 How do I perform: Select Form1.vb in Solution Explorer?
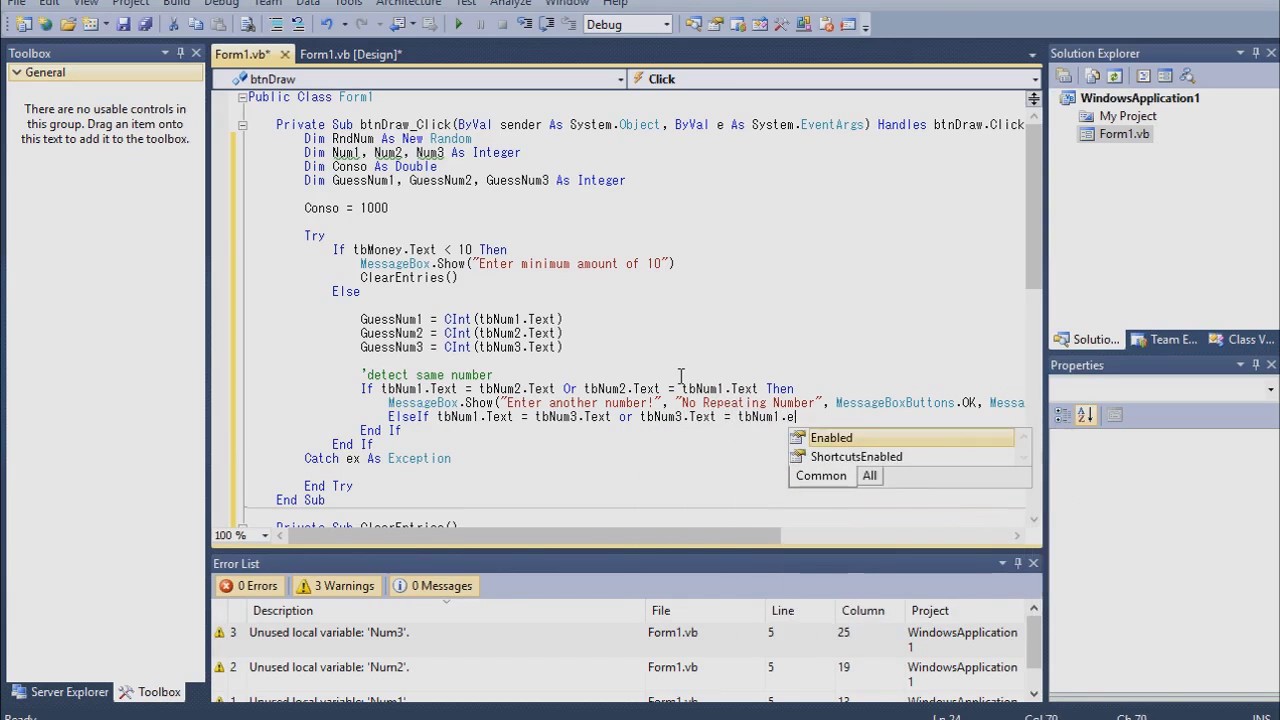tap(1124, 134)
